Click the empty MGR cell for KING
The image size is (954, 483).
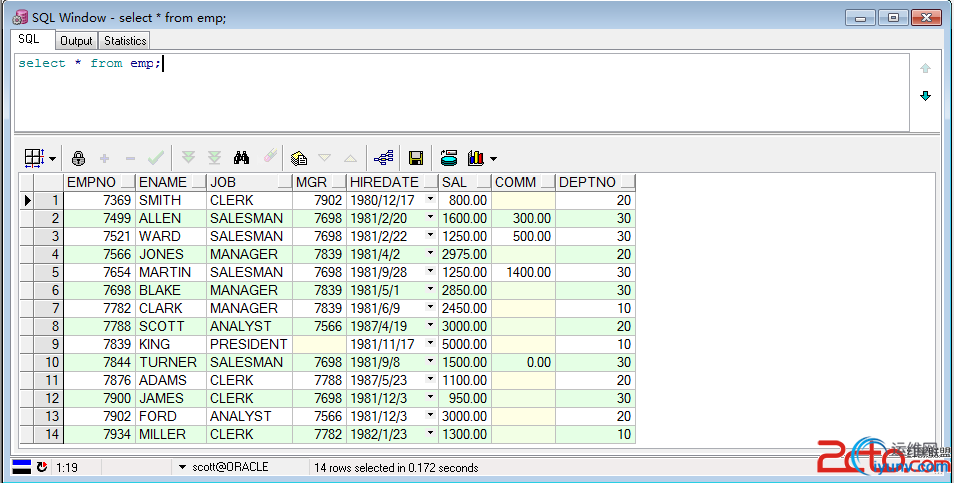coord(319,344)
